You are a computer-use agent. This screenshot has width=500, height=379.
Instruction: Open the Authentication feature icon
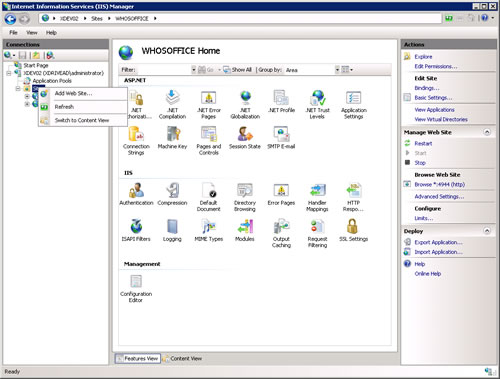coord(136,194)
